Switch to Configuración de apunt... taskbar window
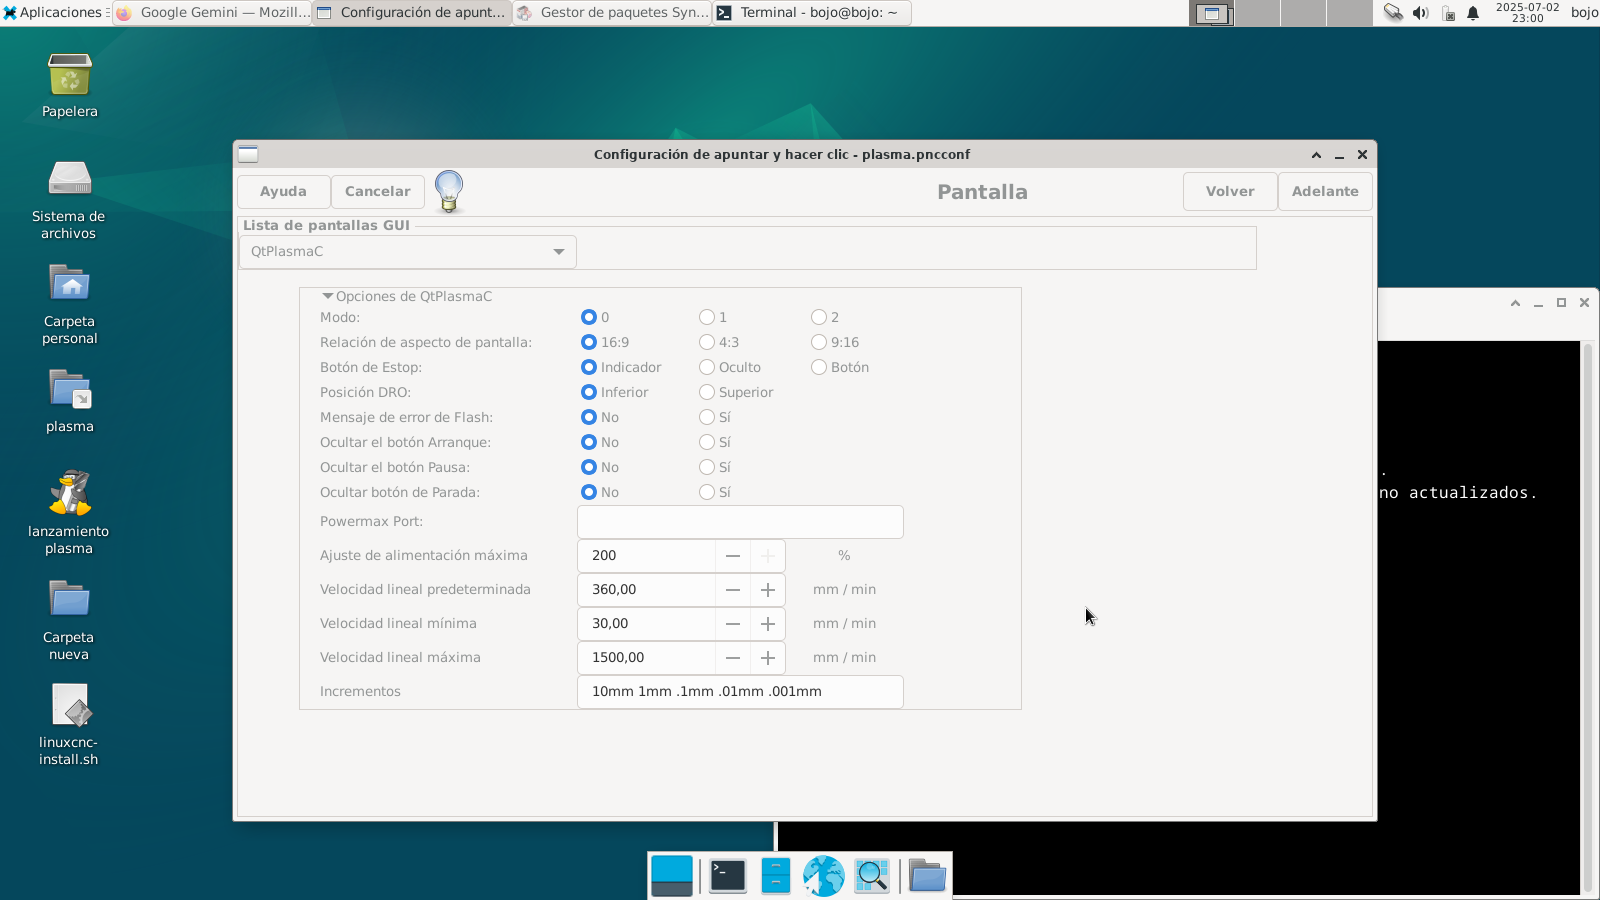 [x=412, y=13]
